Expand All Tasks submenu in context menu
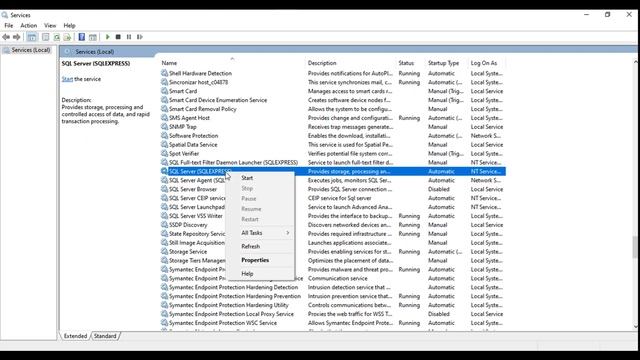Screen dimensions: 640x360 pos(260,233)
